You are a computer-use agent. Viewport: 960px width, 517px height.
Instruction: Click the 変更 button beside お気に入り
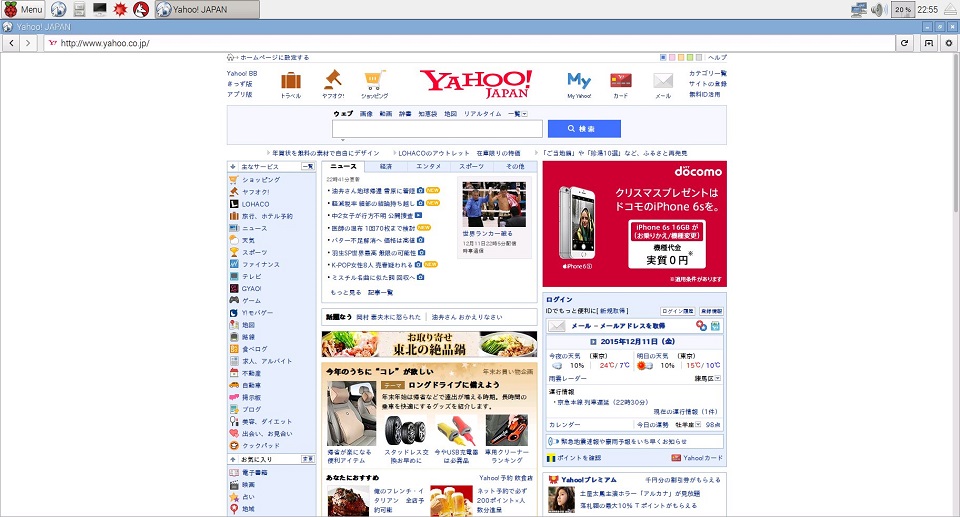pyautogui.click(x=308, y=459)
